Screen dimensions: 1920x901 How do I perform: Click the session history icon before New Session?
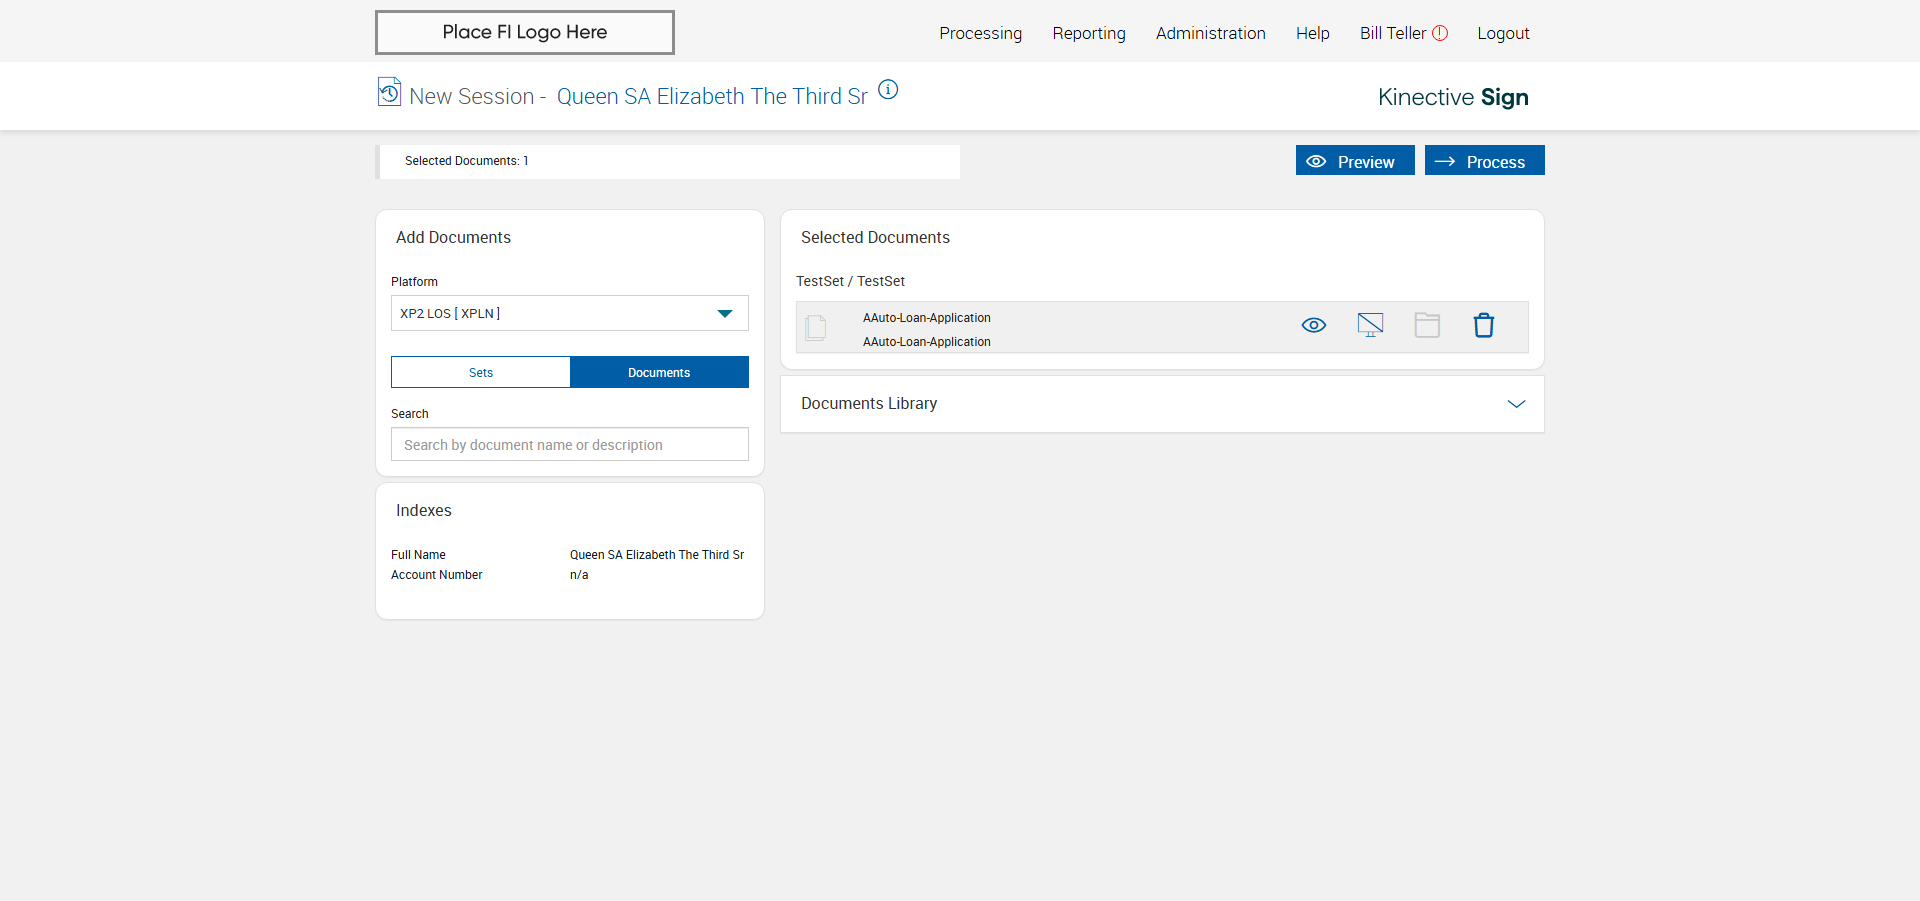click(389, 92)
